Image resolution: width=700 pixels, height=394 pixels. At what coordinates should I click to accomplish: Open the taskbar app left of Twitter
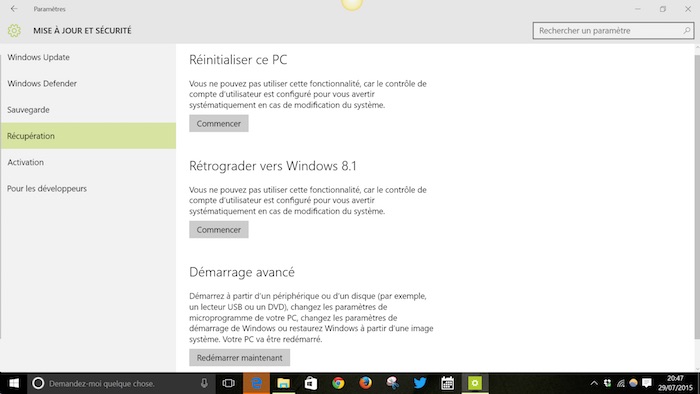[392, 383]
